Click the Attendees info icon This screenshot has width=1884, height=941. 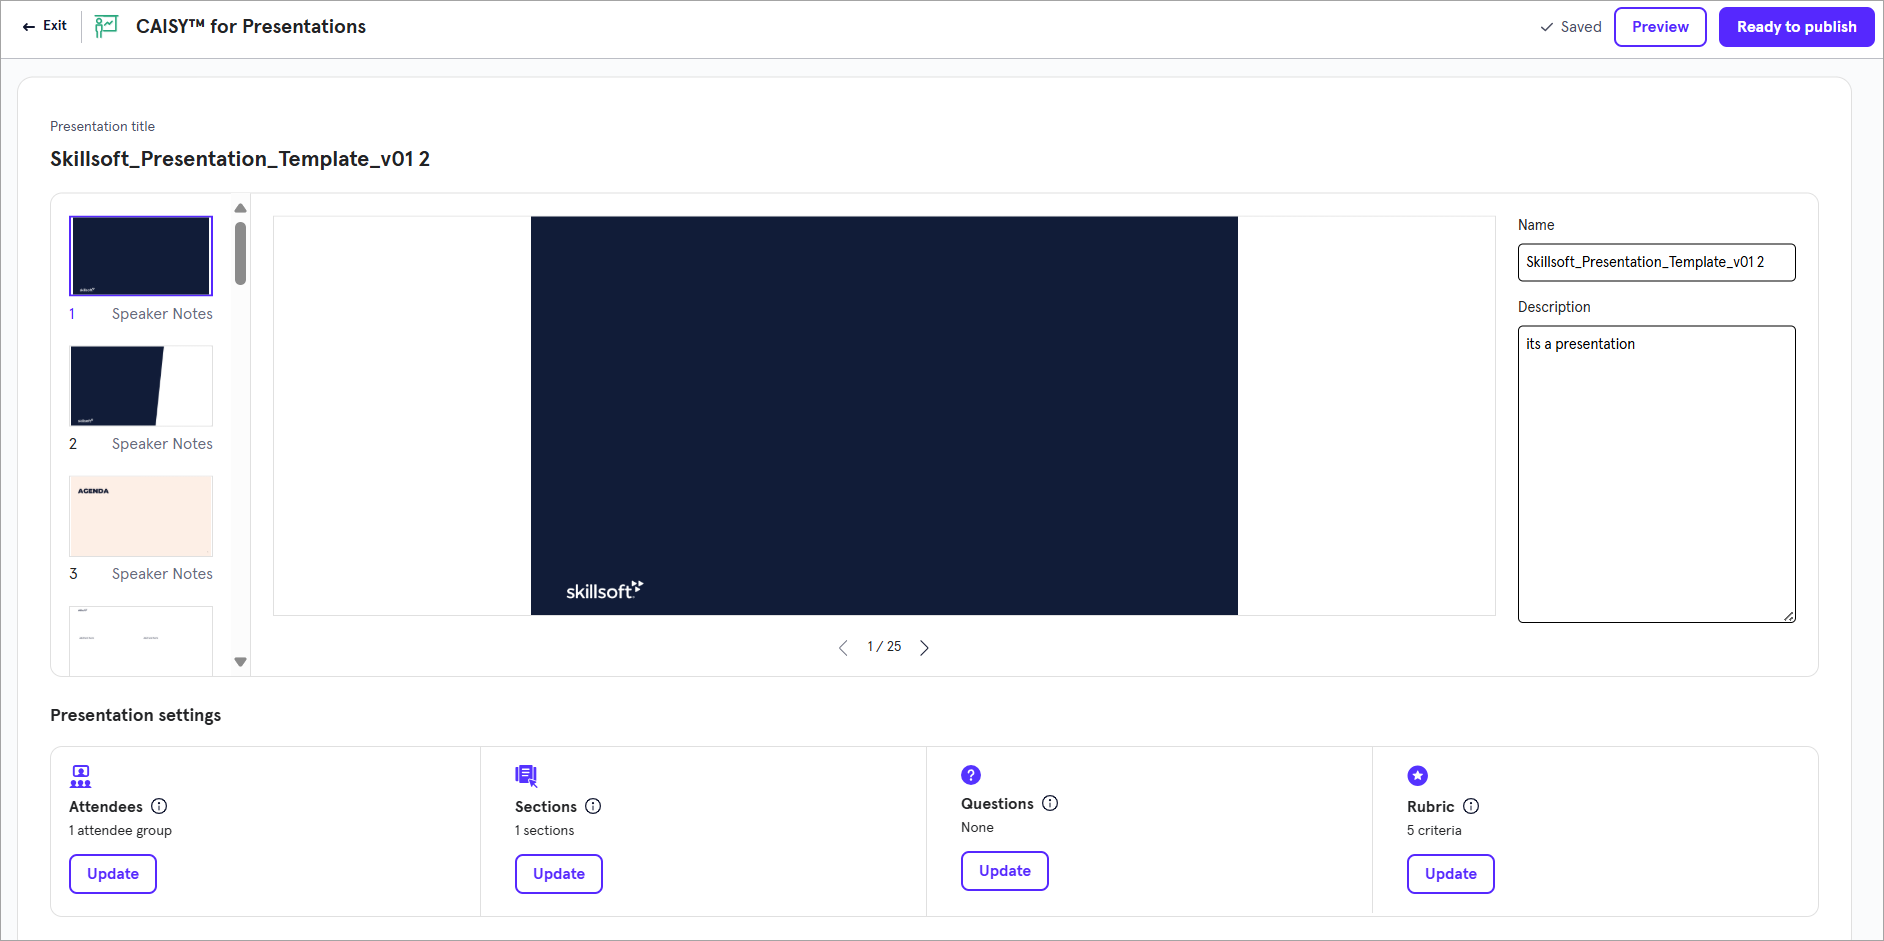(159, 807)
